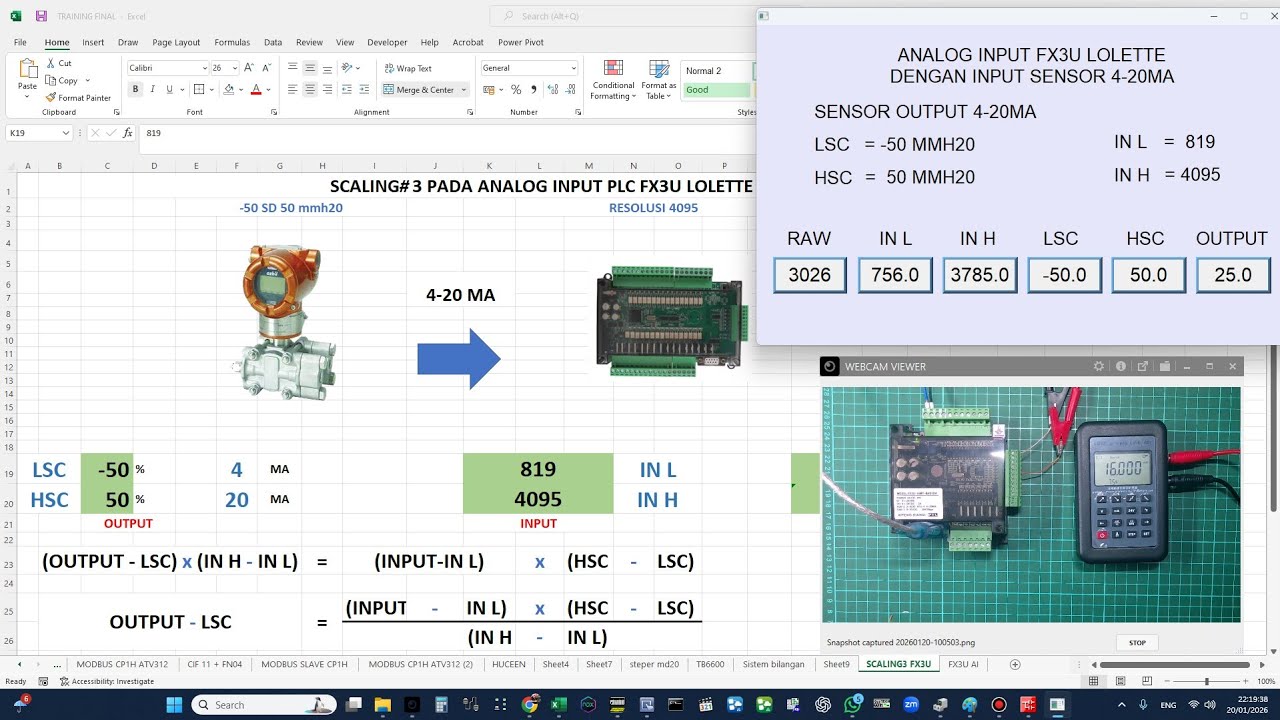
Task: Open the Merge & Center dropdown arrow
Action: (464, 90)
